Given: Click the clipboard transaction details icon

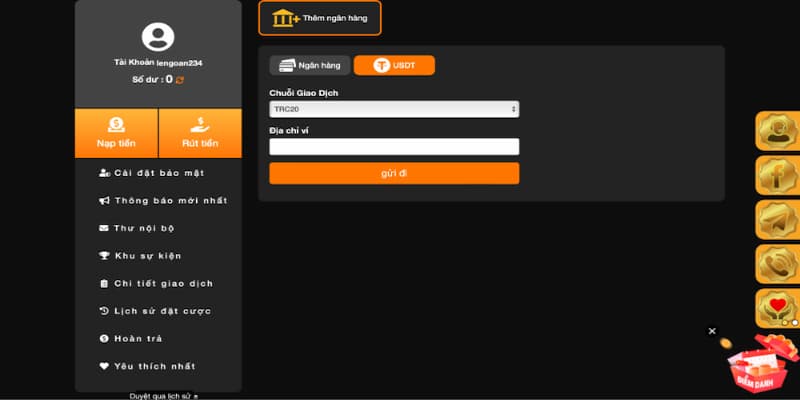Looking at the screenshot, I should (x=104, y=284).
